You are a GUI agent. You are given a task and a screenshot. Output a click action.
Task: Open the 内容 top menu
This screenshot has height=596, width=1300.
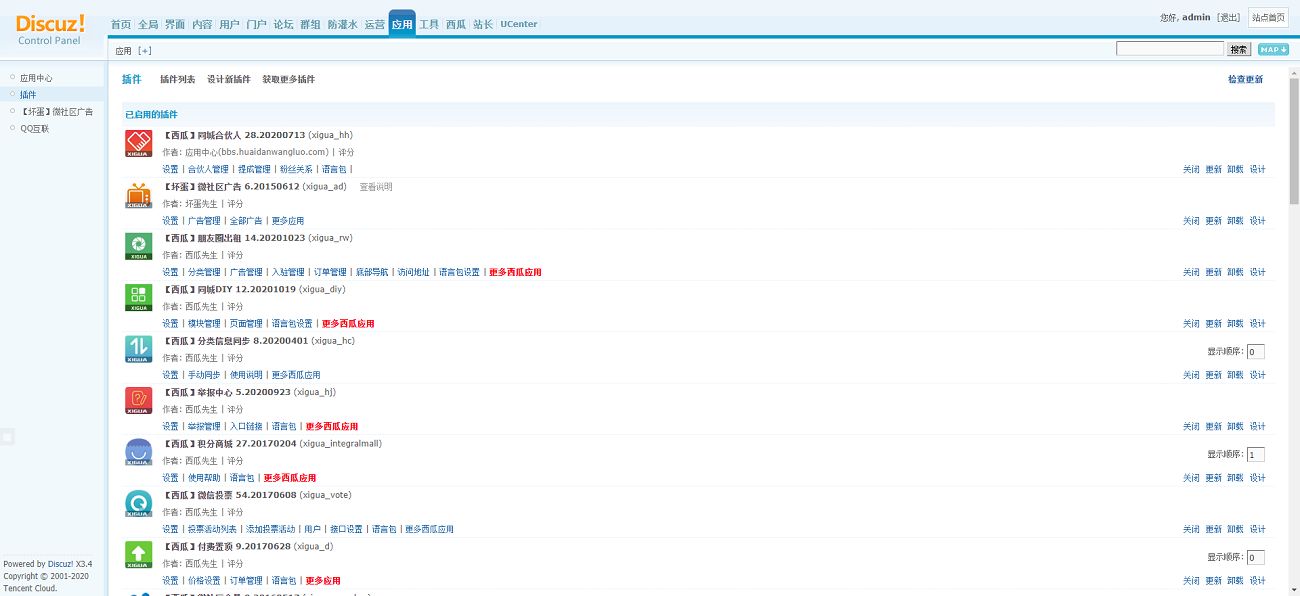(202, 24)
